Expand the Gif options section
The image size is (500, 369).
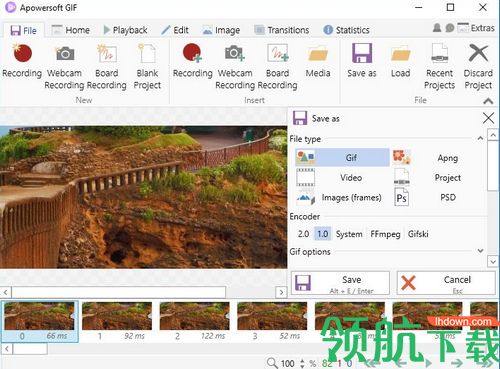click(480, 251)
